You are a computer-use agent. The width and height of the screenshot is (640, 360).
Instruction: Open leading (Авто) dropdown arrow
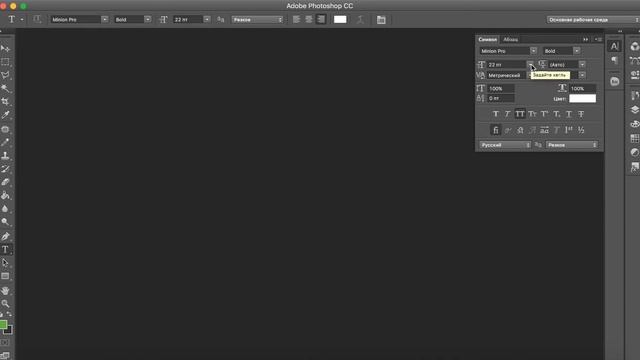pyautogui.click(x=582, y=64)
